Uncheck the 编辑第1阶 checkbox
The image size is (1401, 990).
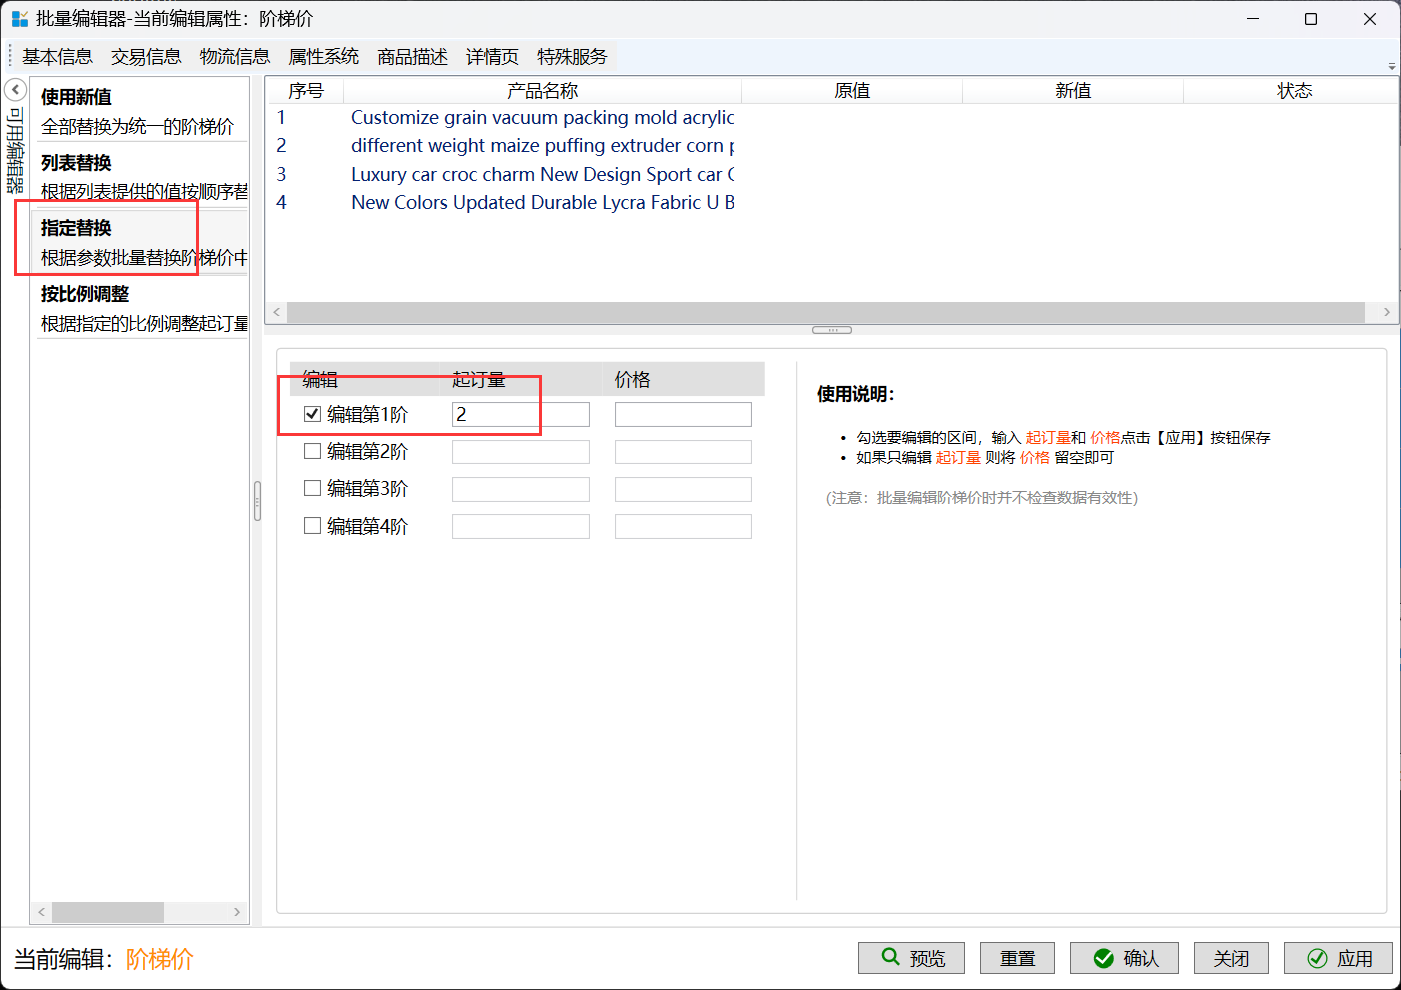tap(312, 414)
